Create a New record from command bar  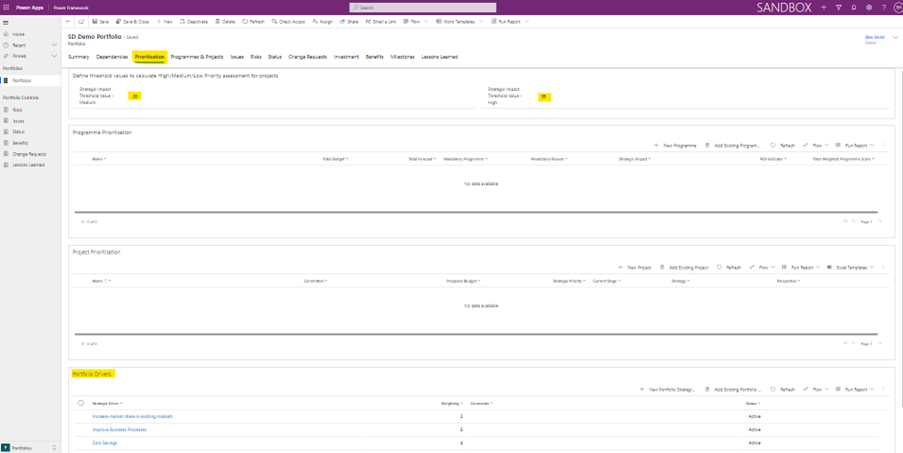[x=165, y=21]
